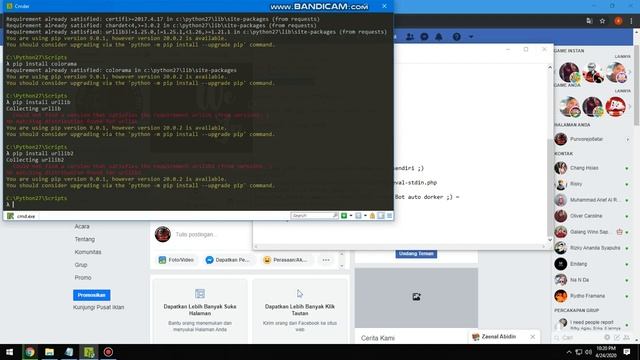
Task: Click create group icon in chat sidebar
Action: (627, 338)
